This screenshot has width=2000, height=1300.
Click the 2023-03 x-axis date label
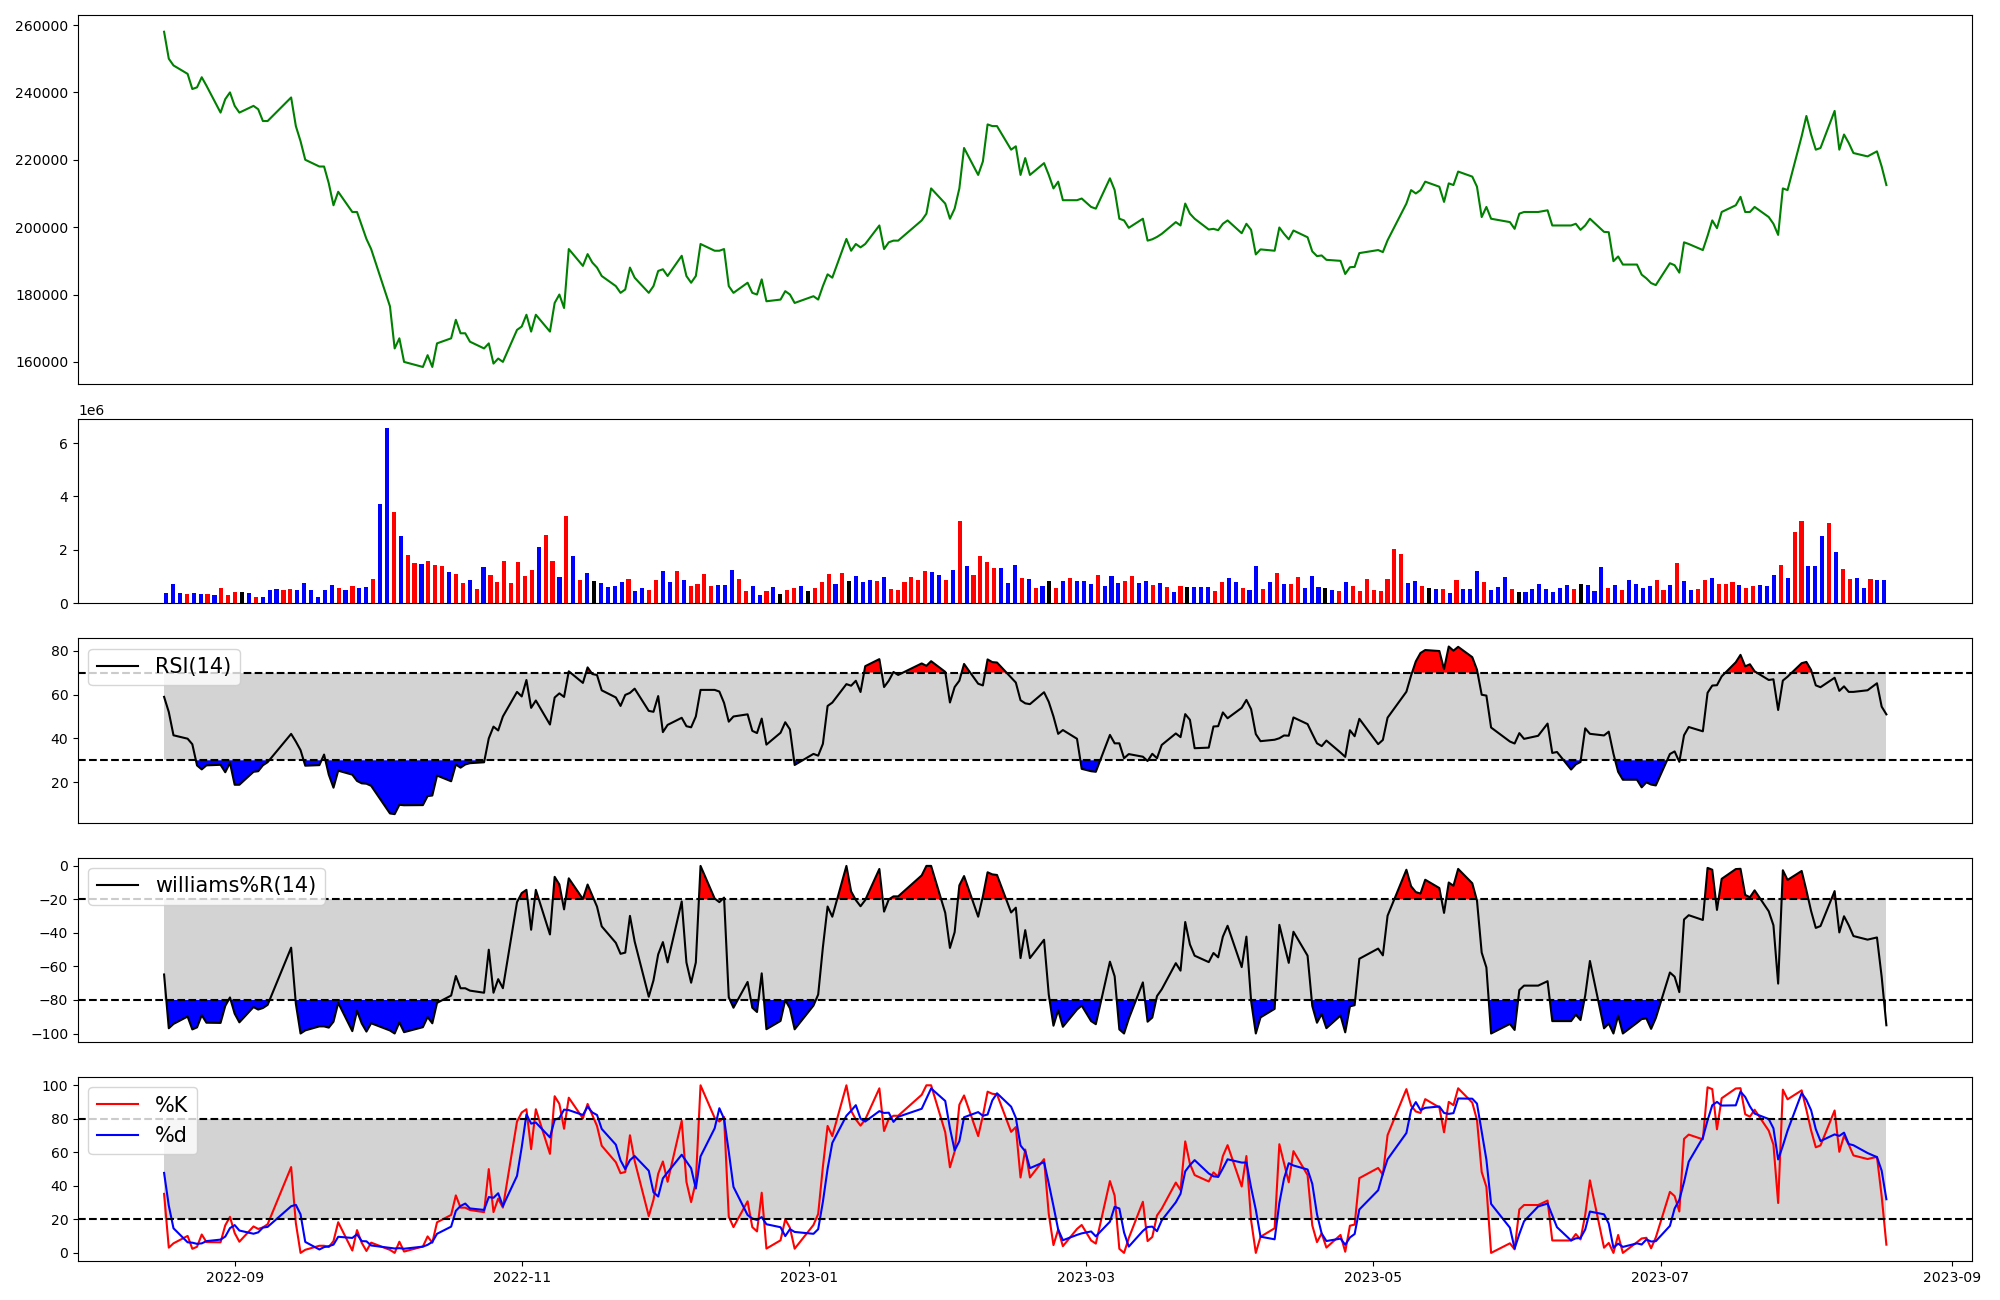click(1086, 1277)
